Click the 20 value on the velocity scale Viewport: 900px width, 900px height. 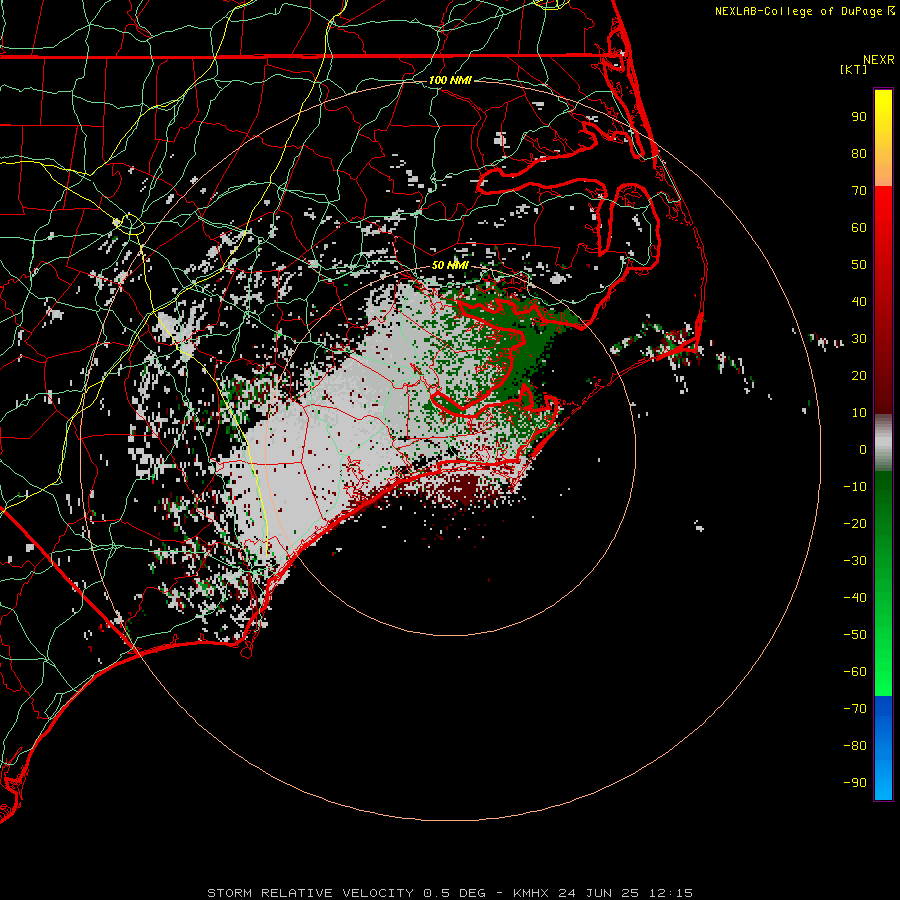click(859, 376)
